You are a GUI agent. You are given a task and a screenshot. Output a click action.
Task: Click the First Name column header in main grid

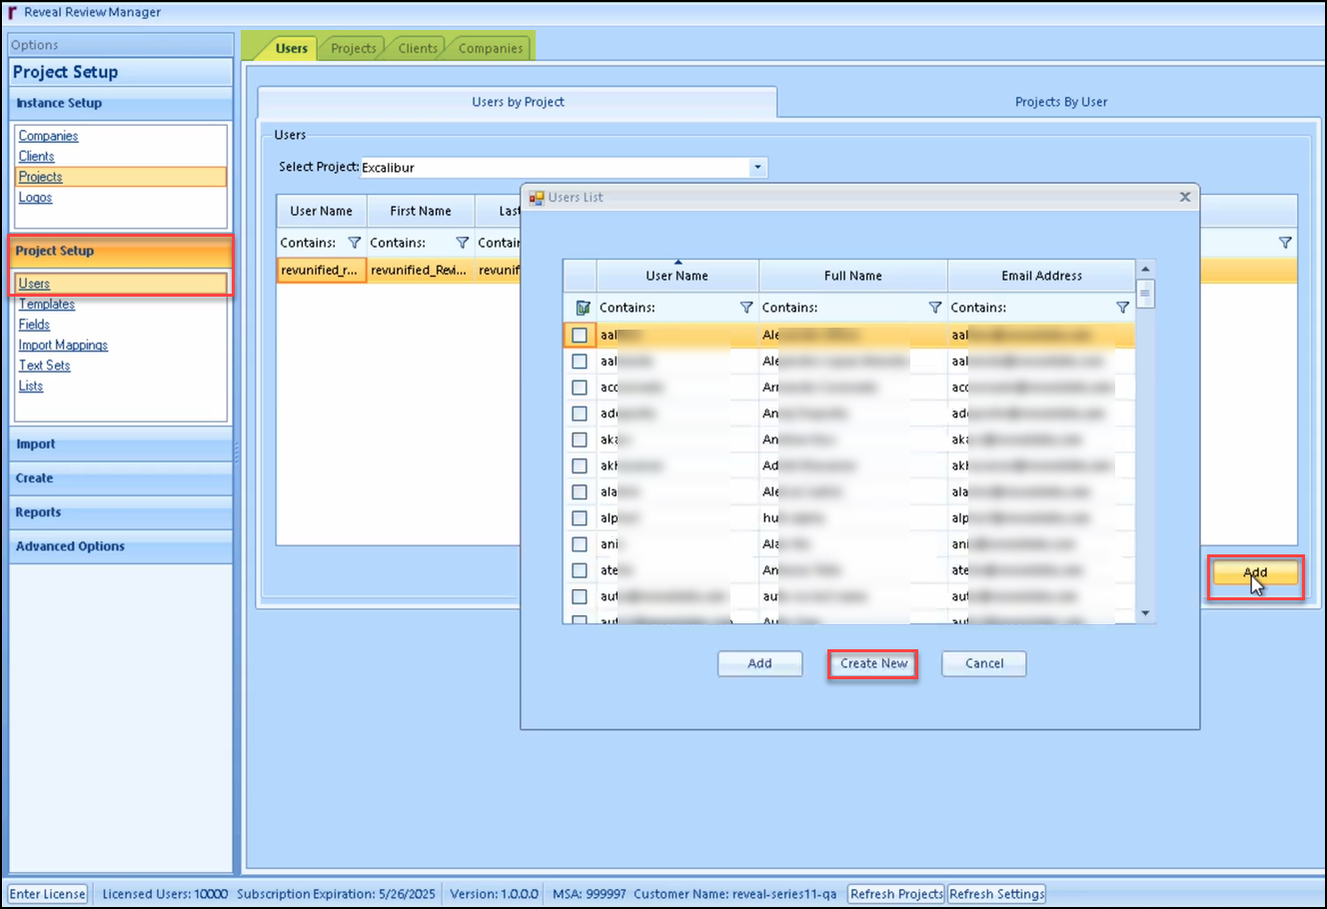(420, 211)
